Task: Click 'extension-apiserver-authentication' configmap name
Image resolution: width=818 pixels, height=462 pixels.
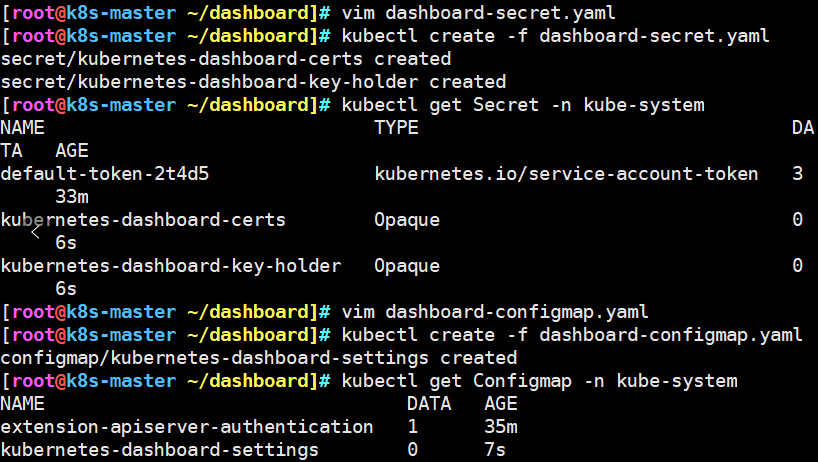Action: 187,427
